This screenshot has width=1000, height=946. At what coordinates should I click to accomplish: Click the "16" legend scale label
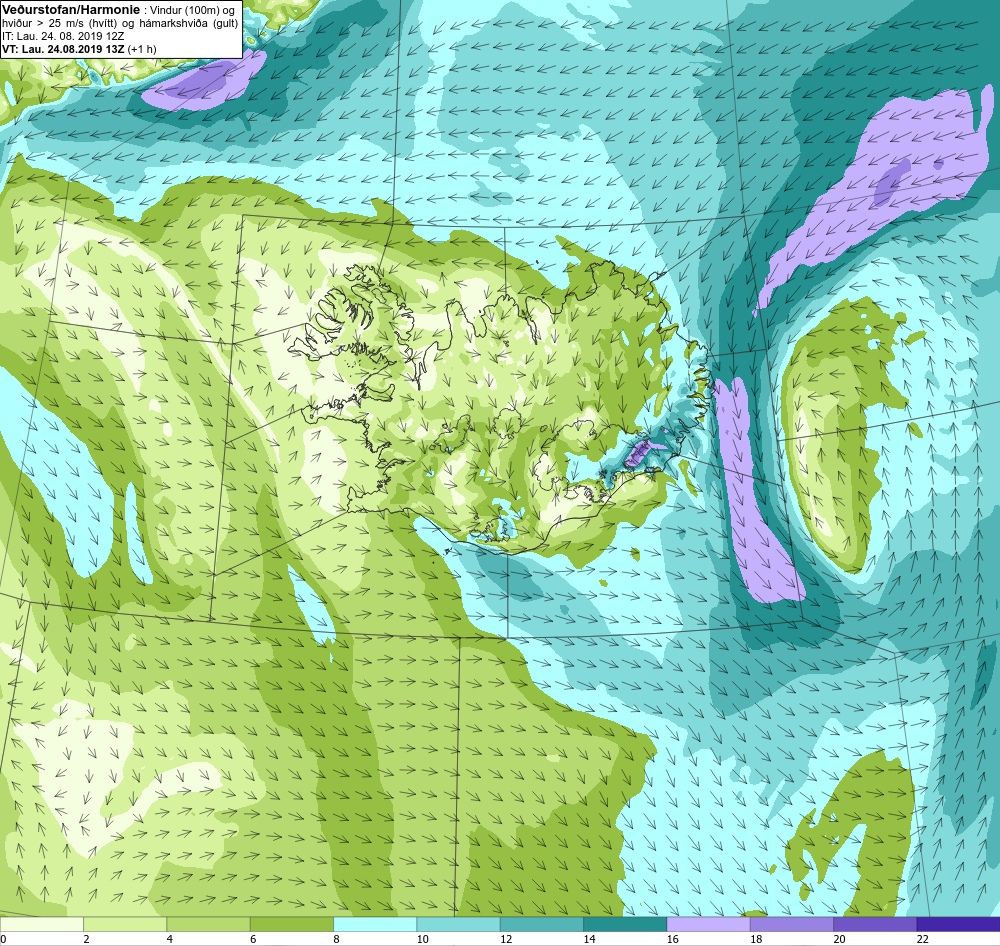pyautogui.click(x=672, y=939)
